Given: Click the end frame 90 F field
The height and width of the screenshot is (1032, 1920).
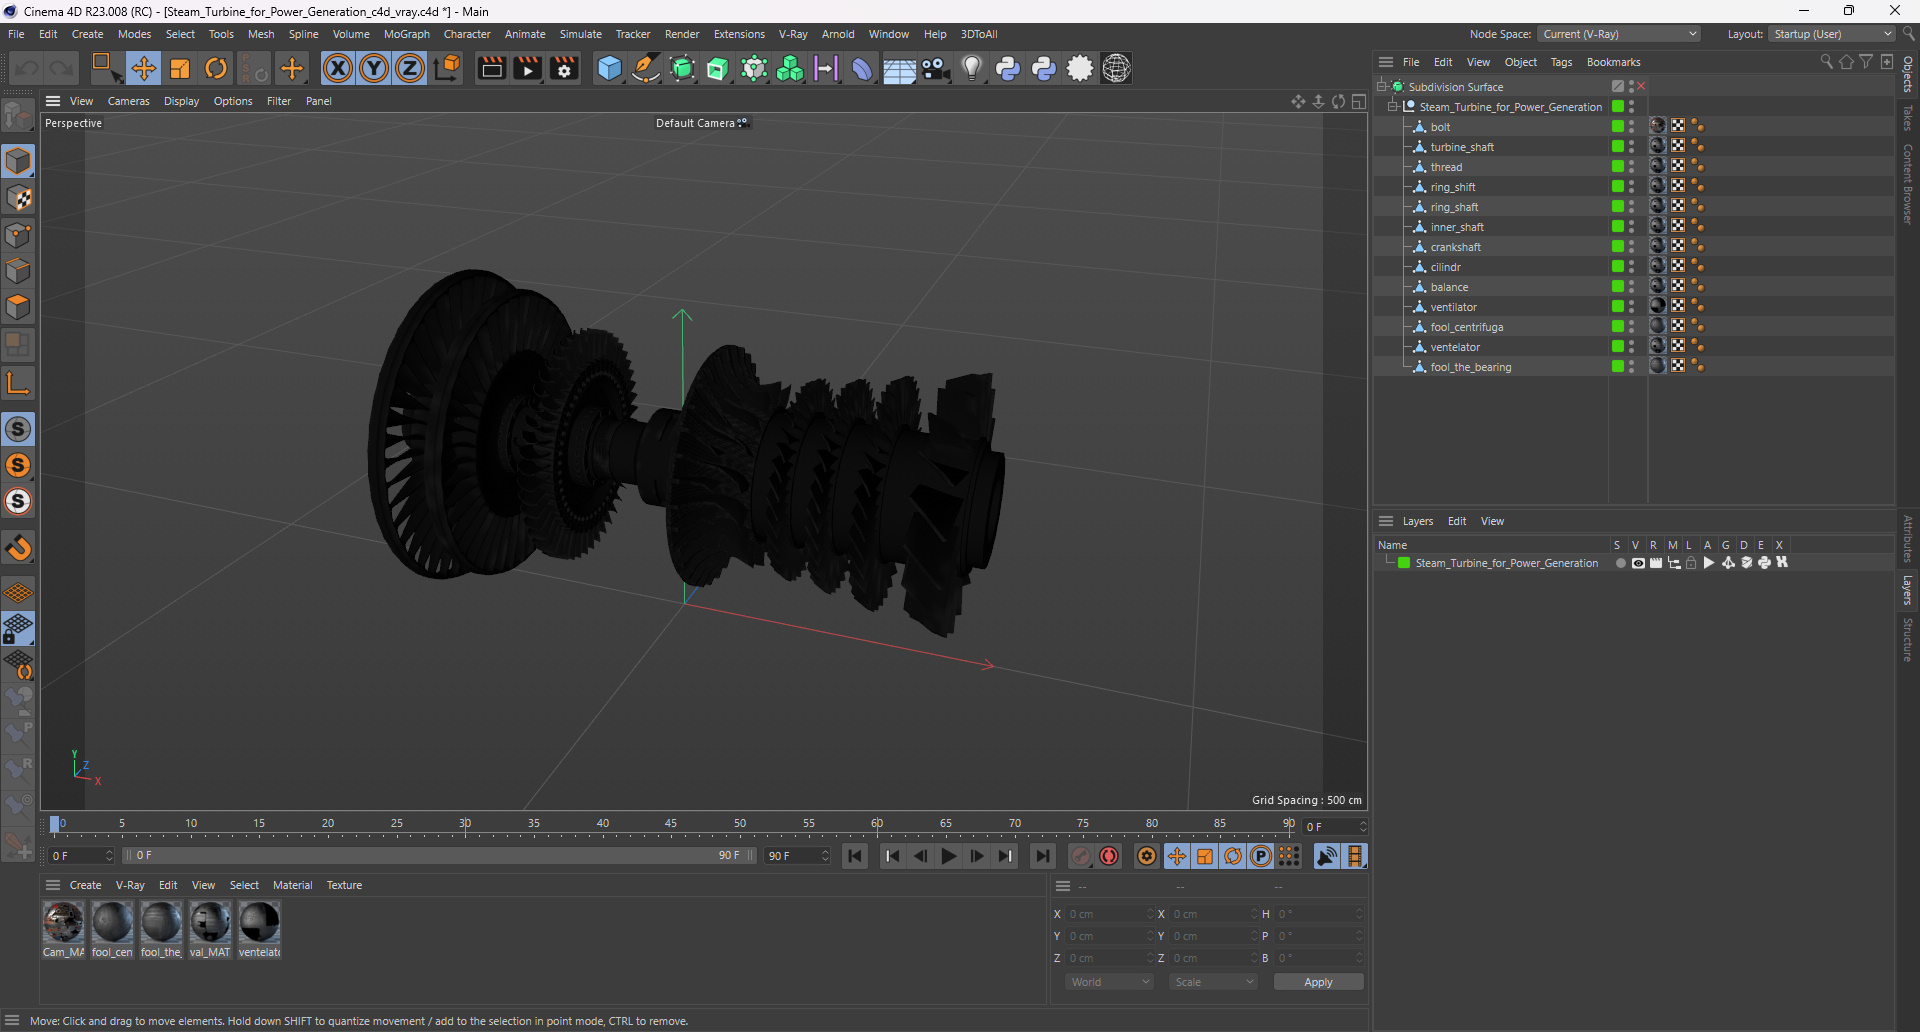Looking at the screenshot, I should point(797,856).
